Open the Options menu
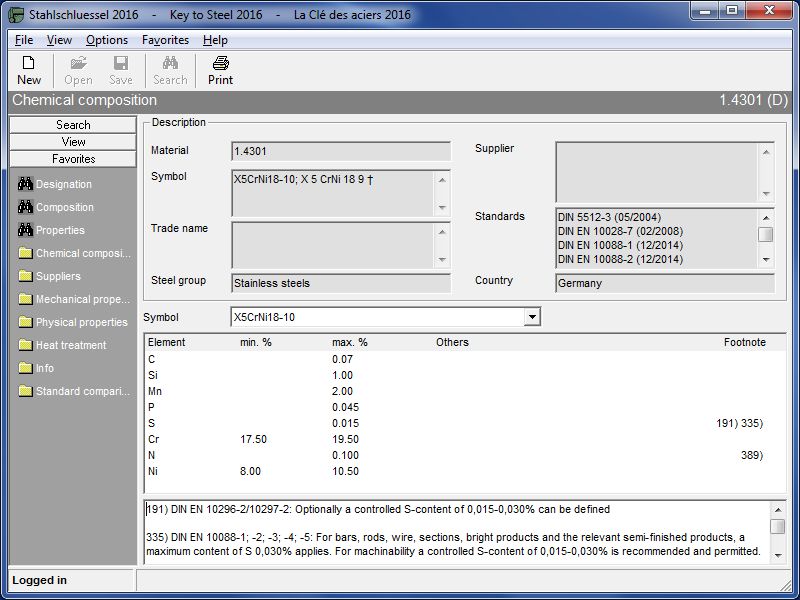Screen dimensions: 800x600 coord(107,40)
